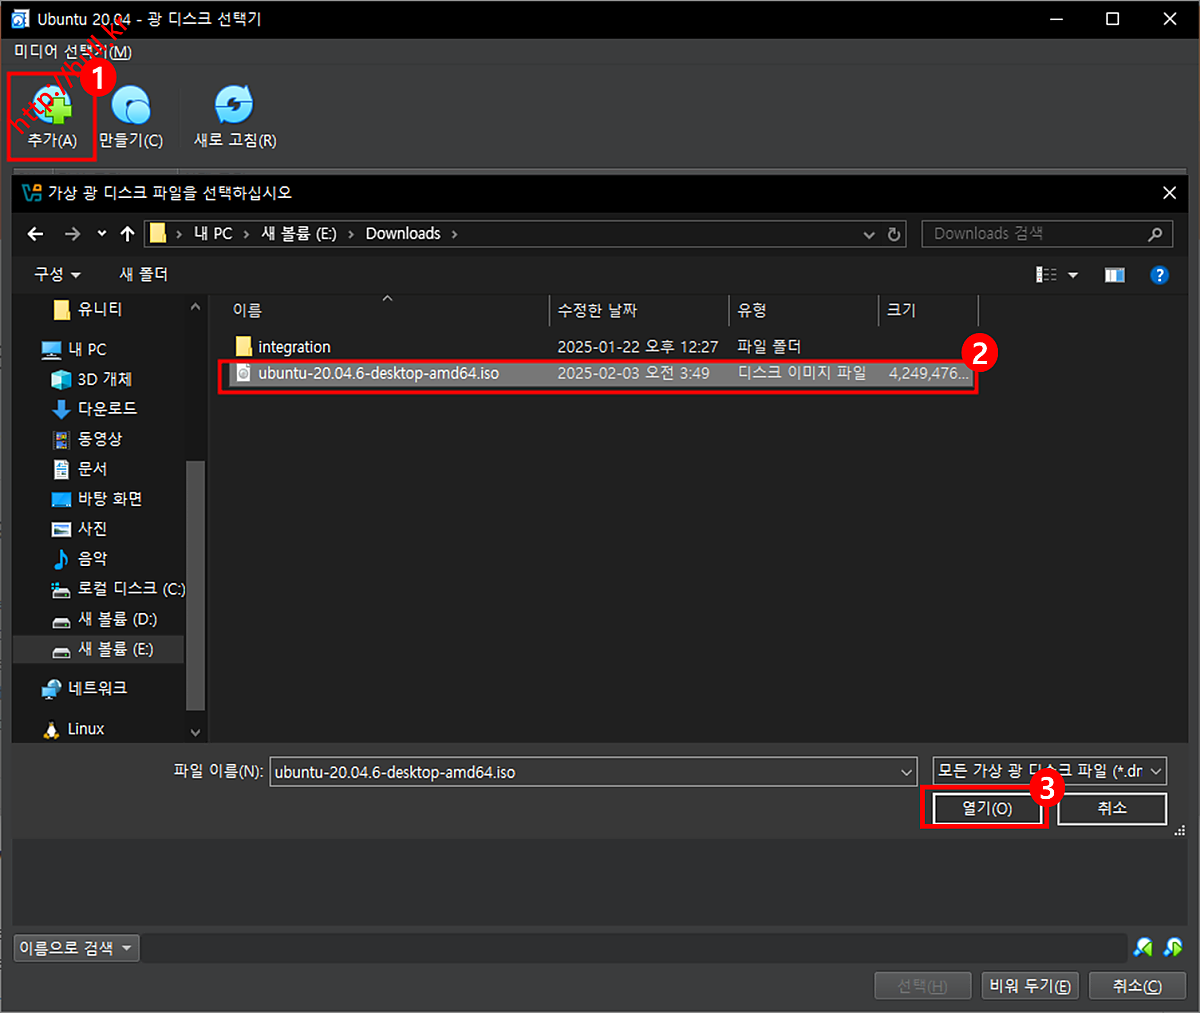This screenshot has height=1013, width=1200.
Task: Click the 비워 두기(E) button
Action: pos(1030,986)
